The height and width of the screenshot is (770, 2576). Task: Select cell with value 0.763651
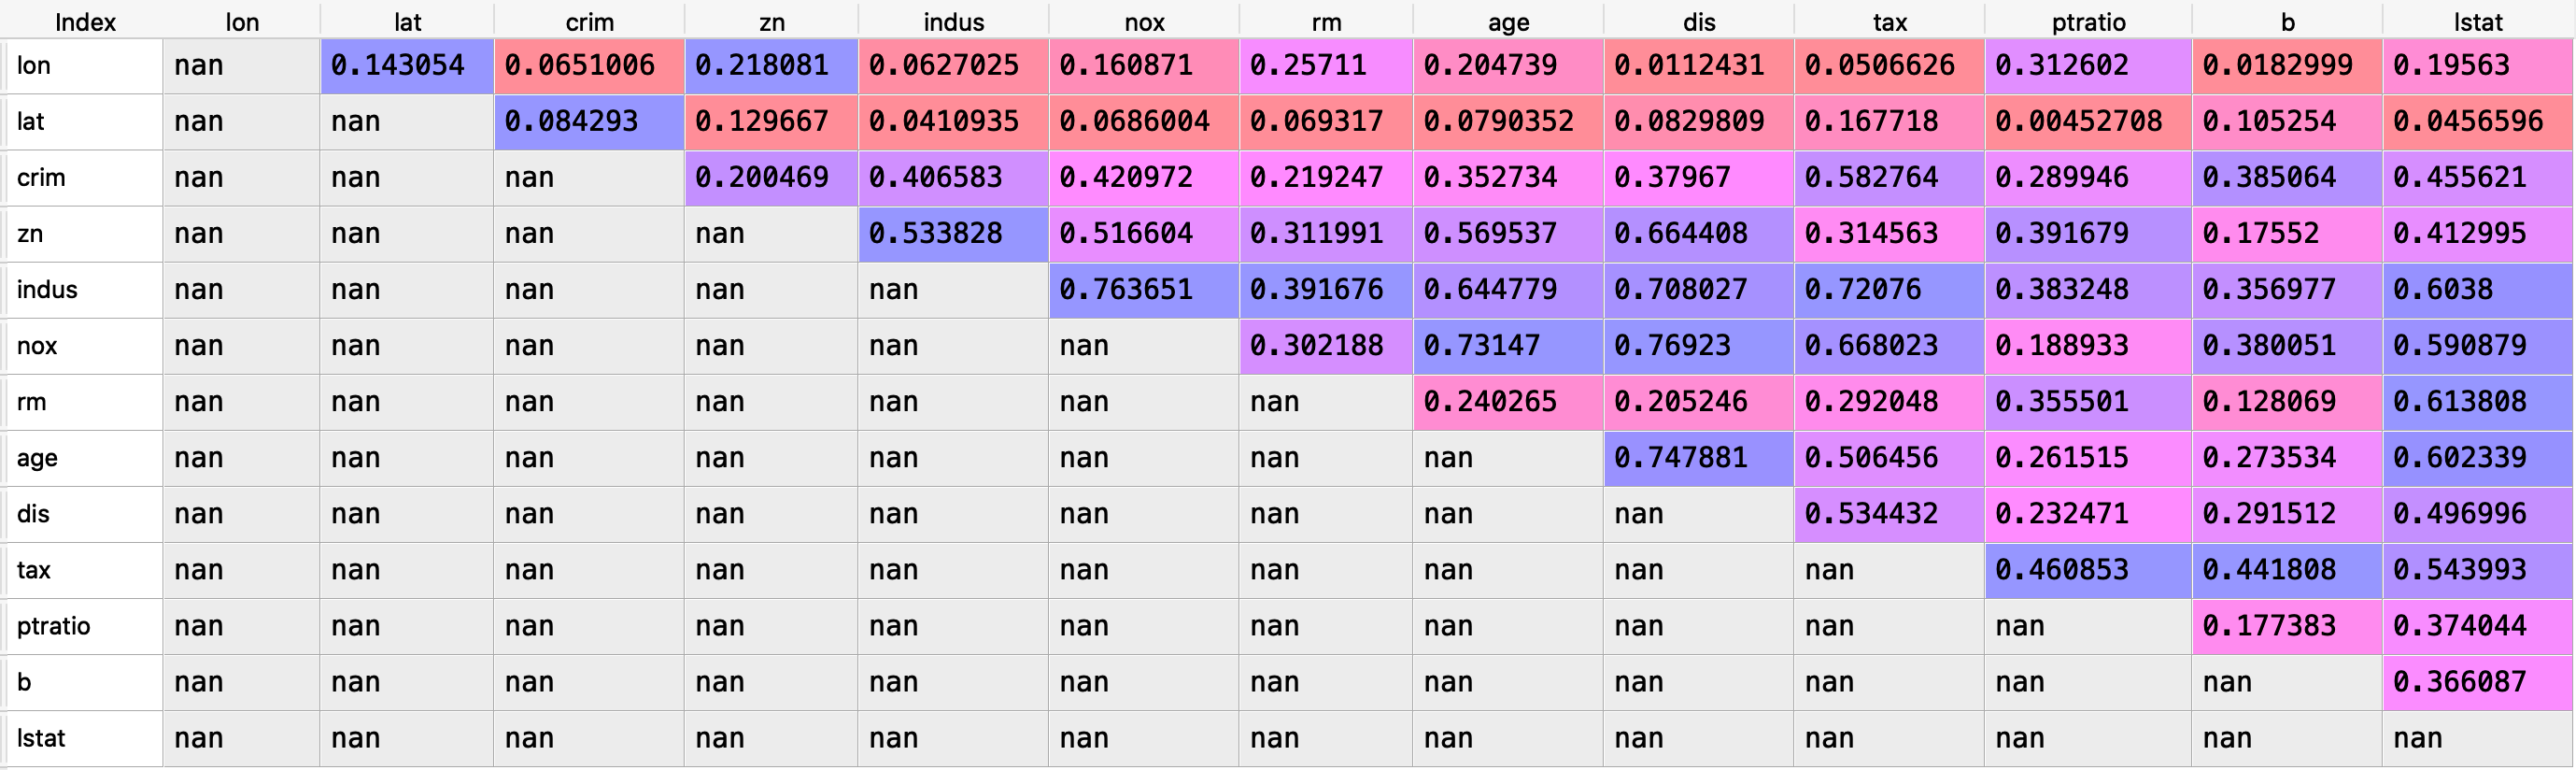click(1144, 290)
